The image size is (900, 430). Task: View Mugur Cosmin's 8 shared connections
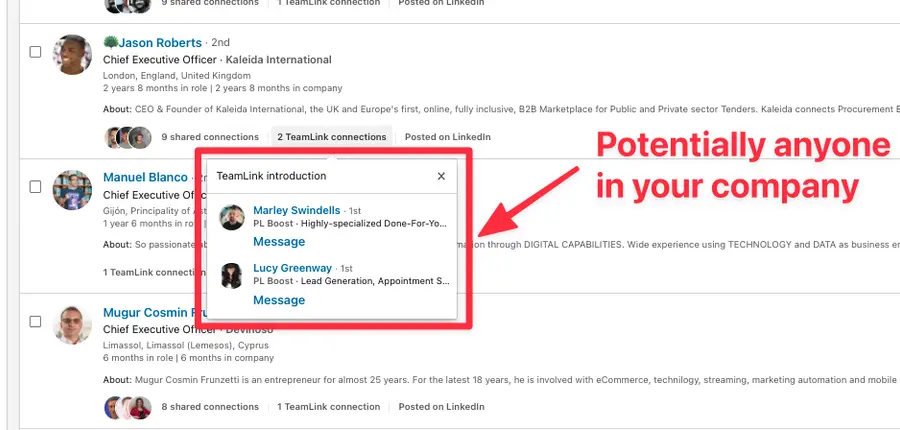[x=210, y=407]
